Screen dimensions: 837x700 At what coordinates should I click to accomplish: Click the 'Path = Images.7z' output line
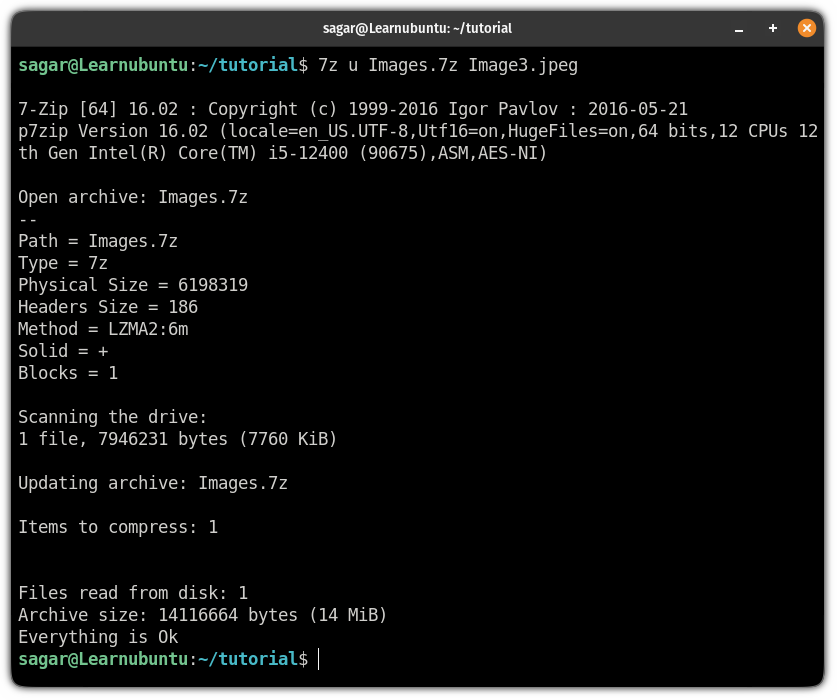(98, 241)
